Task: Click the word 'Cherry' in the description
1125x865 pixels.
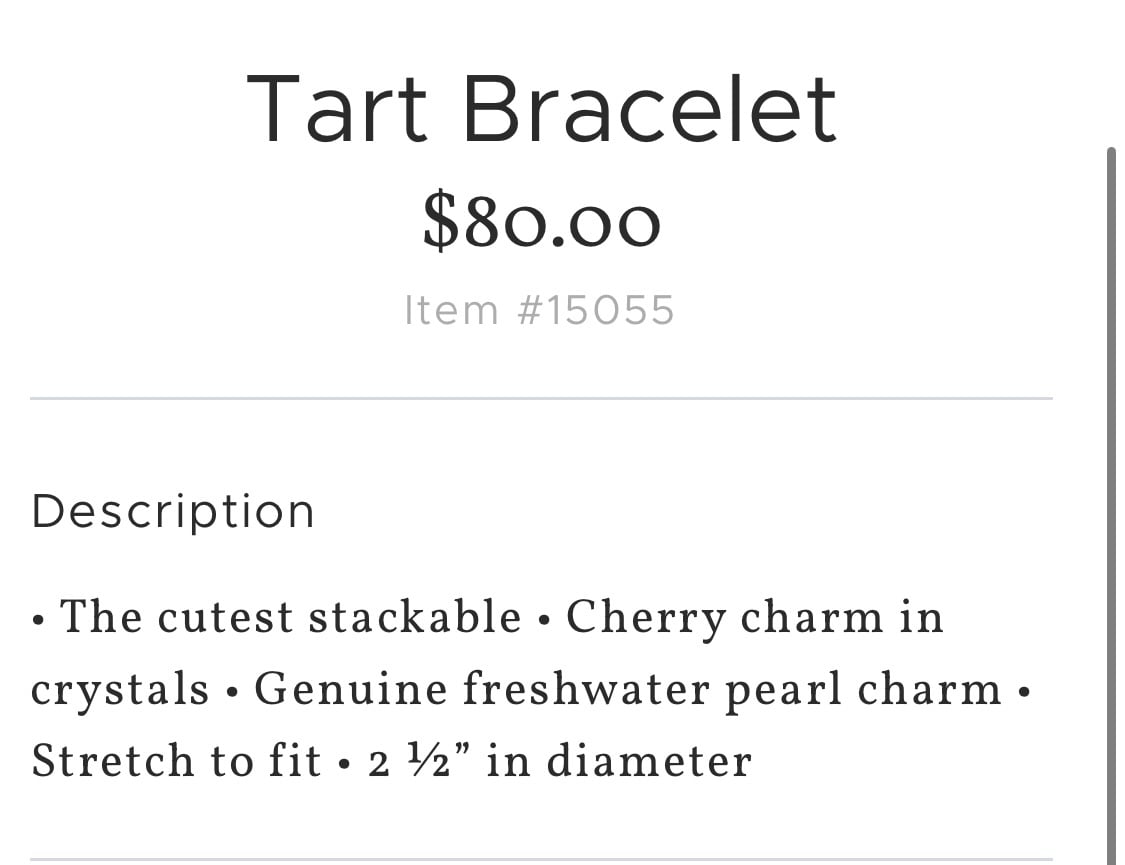Action: pyautogui.click(x=646, y=619)
